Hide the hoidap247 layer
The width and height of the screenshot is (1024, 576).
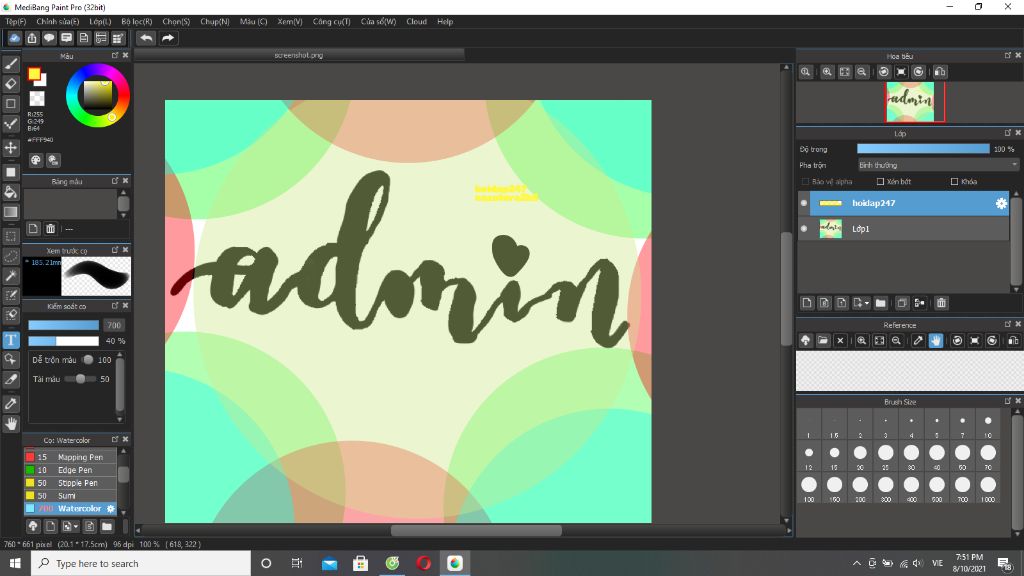pyautogui.click(x=804, y=203)
